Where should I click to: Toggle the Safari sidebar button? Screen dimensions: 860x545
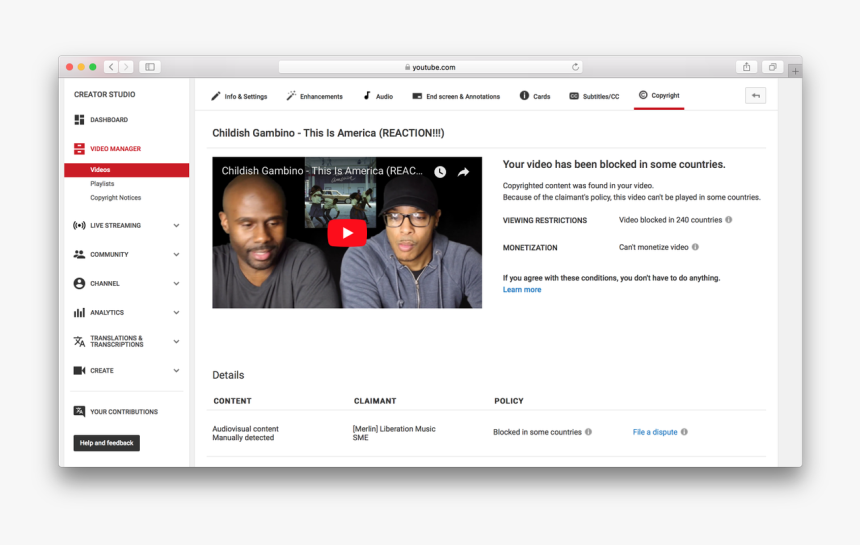point(150,67)
